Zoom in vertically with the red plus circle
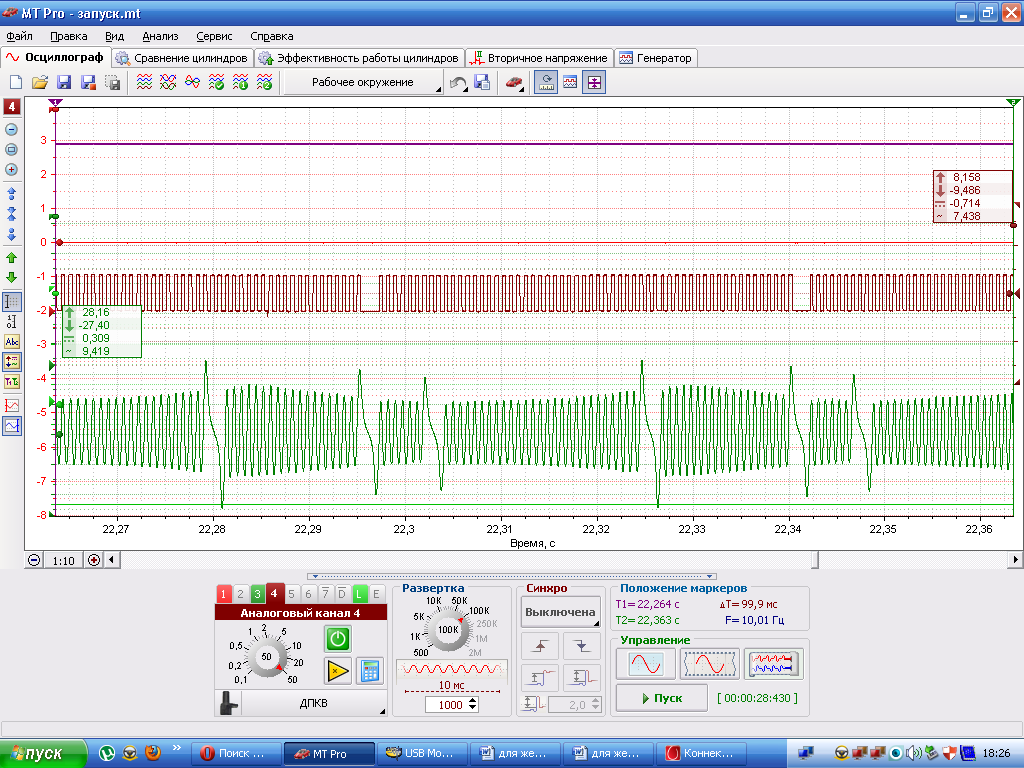1024x768 pixels. [11, 170]
